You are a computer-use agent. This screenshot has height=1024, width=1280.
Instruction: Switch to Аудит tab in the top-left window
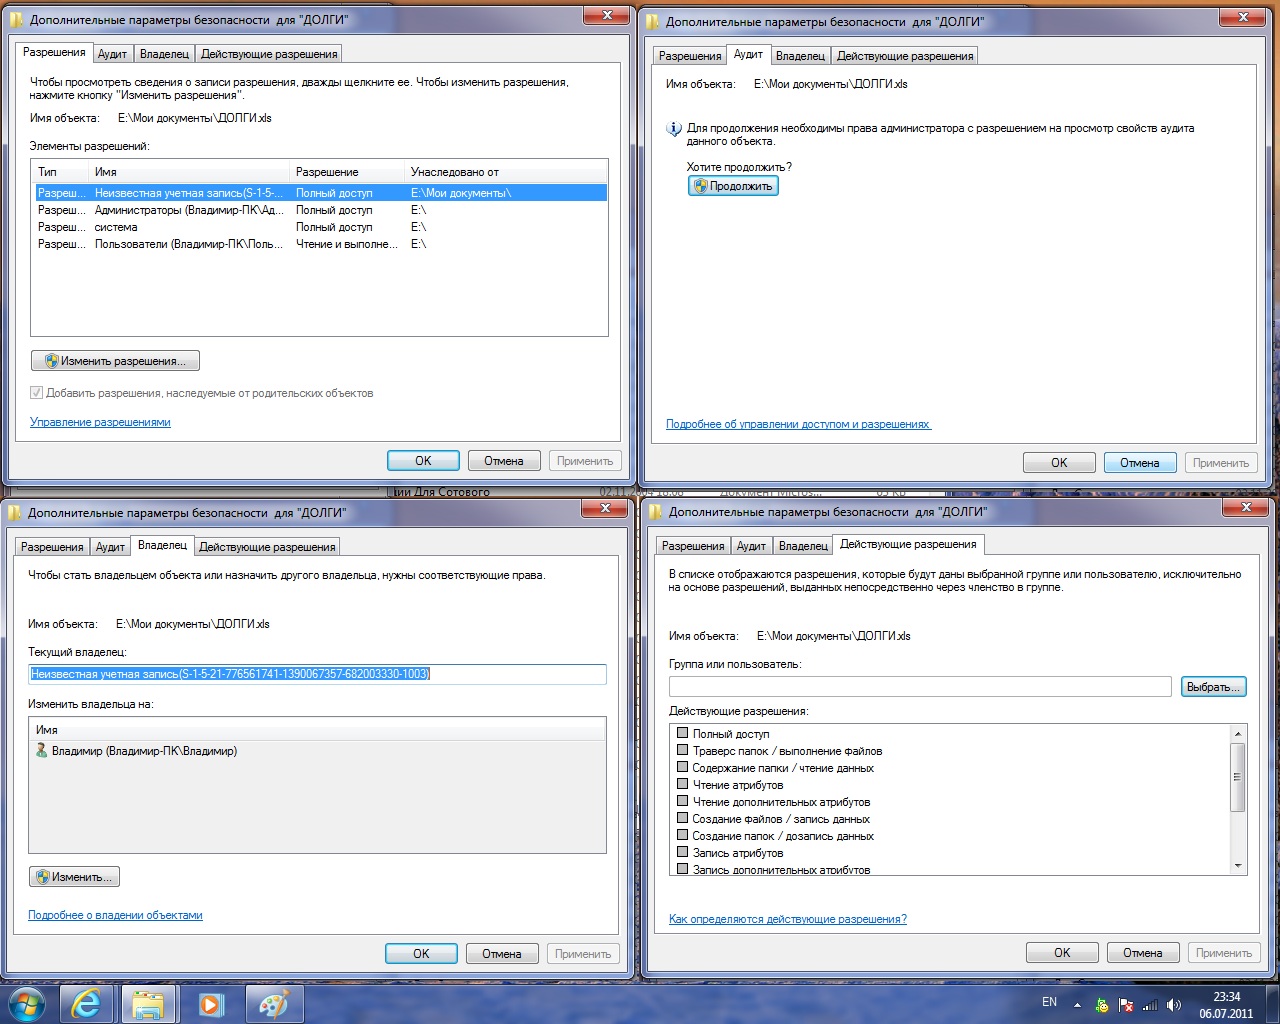112,54
